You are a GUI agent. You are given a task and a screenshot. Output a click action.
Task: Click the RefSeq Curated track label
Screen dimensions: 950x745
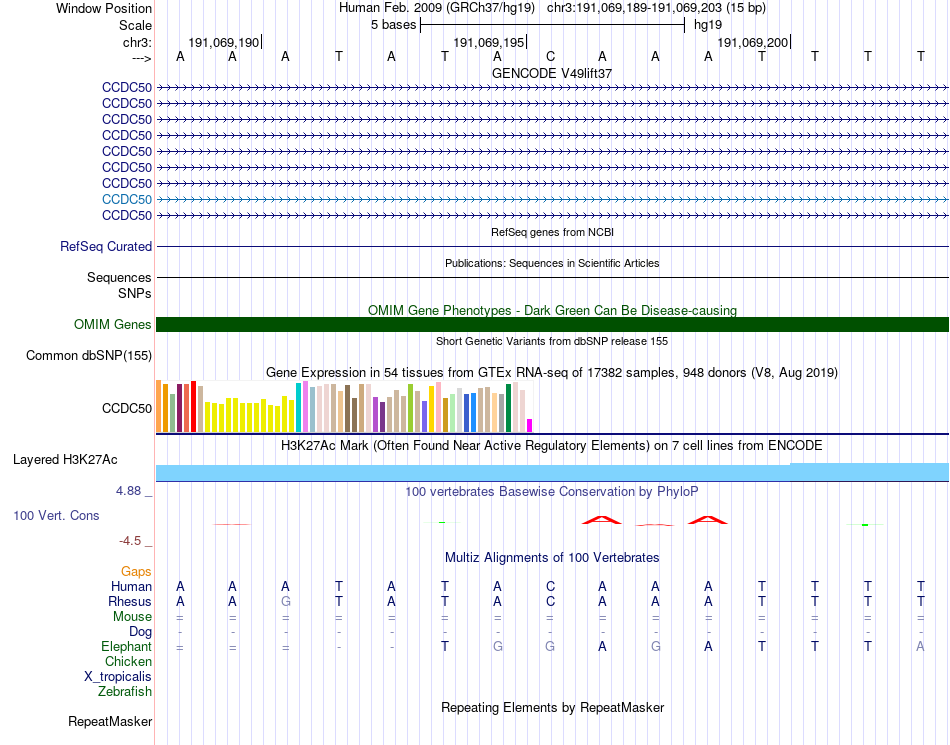point(105,247)
